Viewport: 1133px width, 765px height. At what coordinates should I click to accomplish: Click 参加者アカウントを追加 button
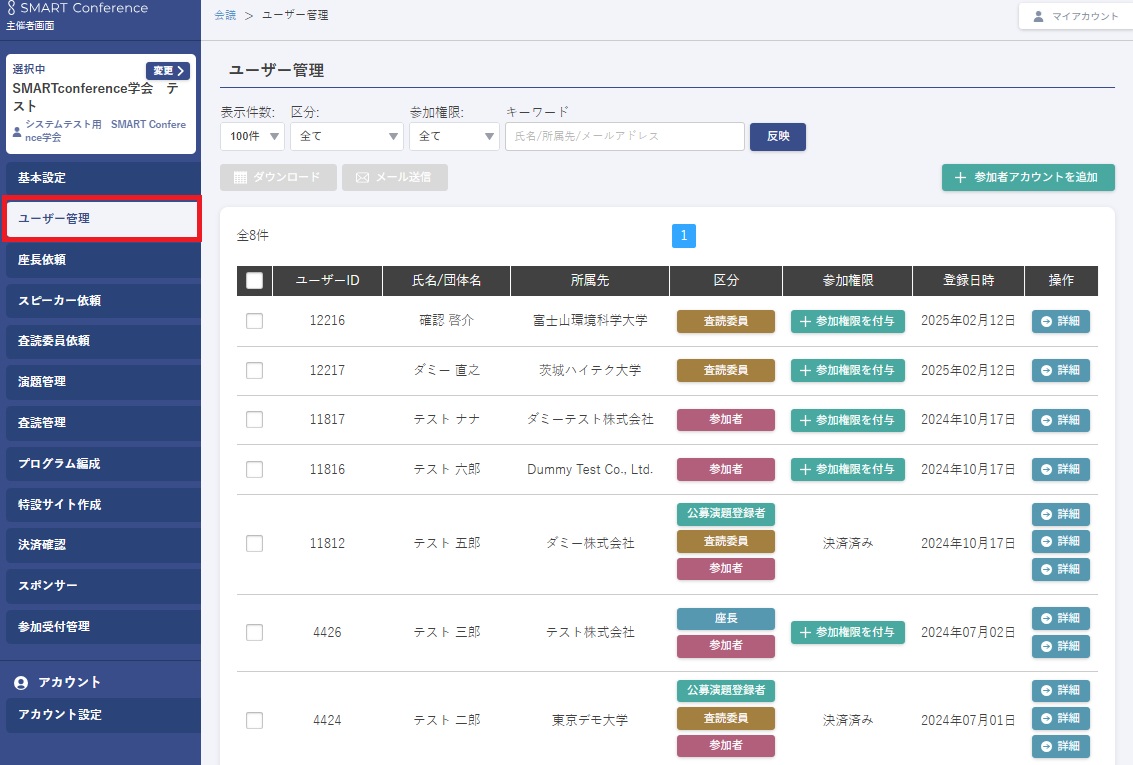(x=1028, y=177)
